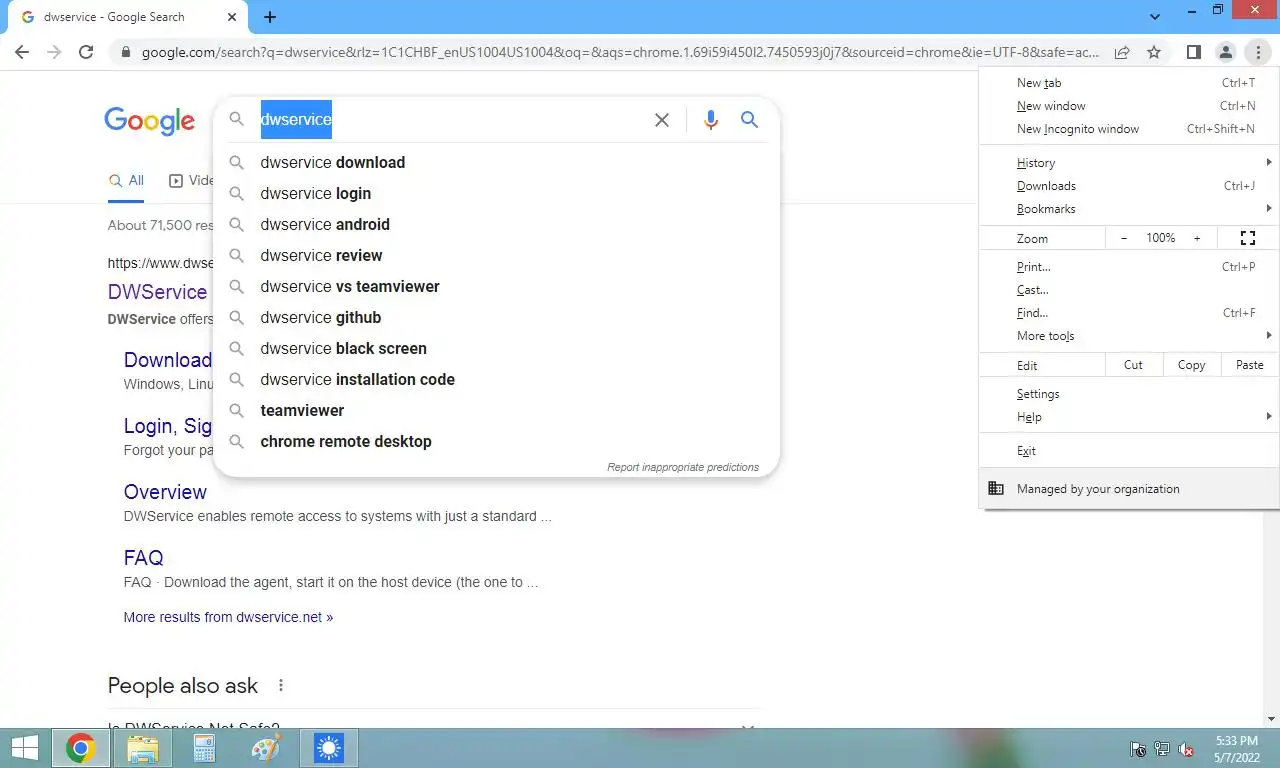Open the blue sun app in taskbar
Viewport: 1280px width, 768px height.
[x=329, y=748]
